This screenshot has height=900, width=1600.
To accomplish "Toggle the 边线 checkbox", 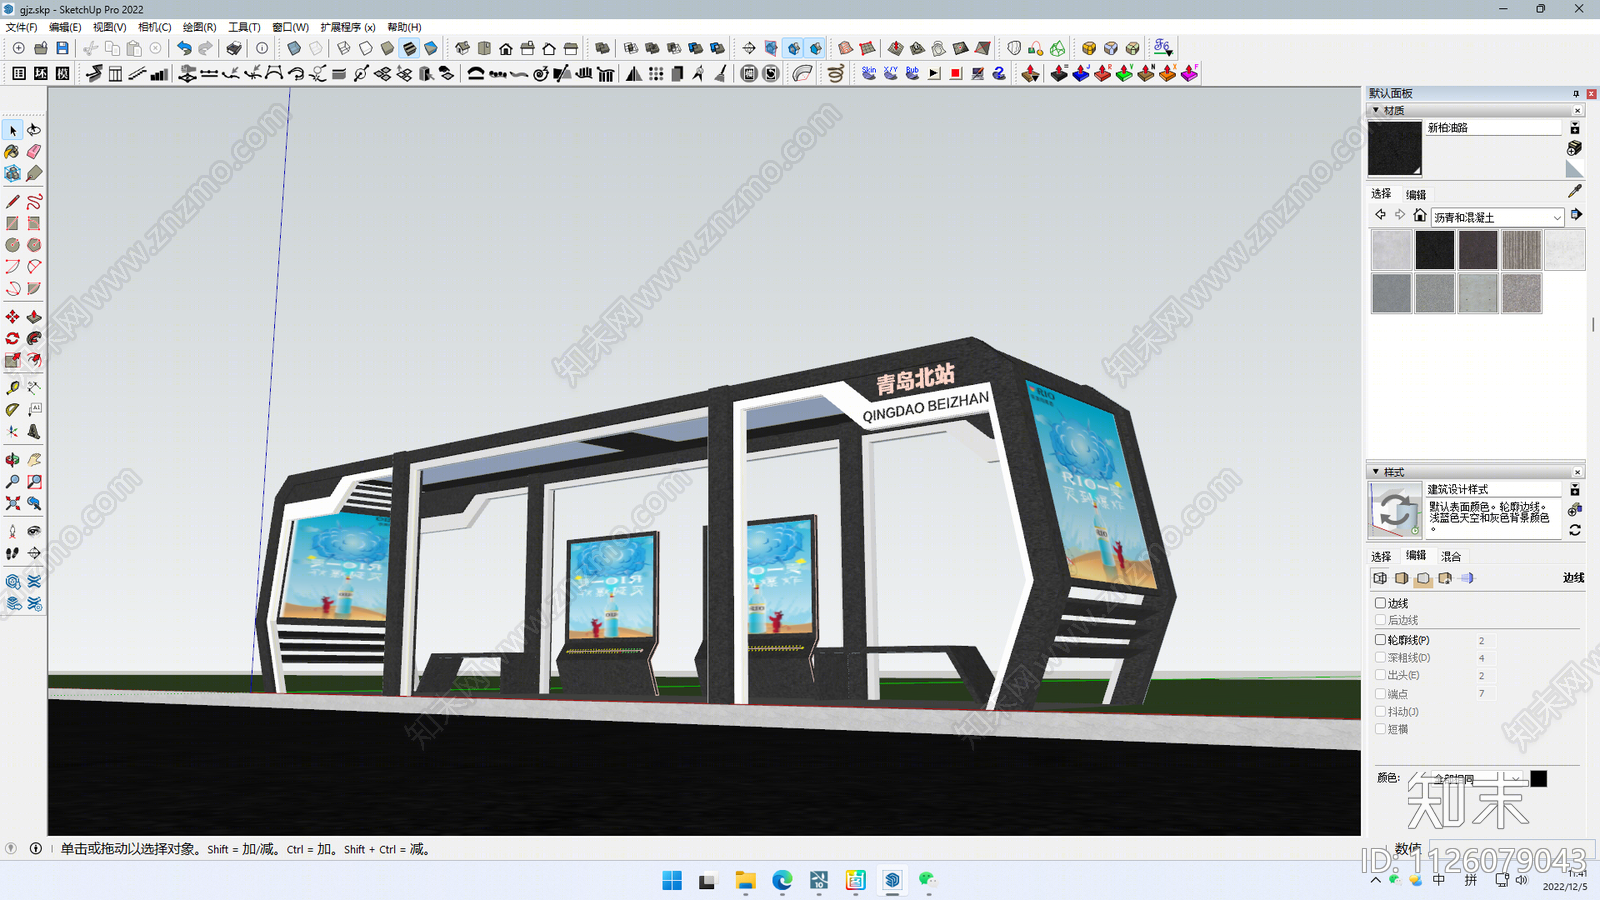I will (x=1381, y=603).
